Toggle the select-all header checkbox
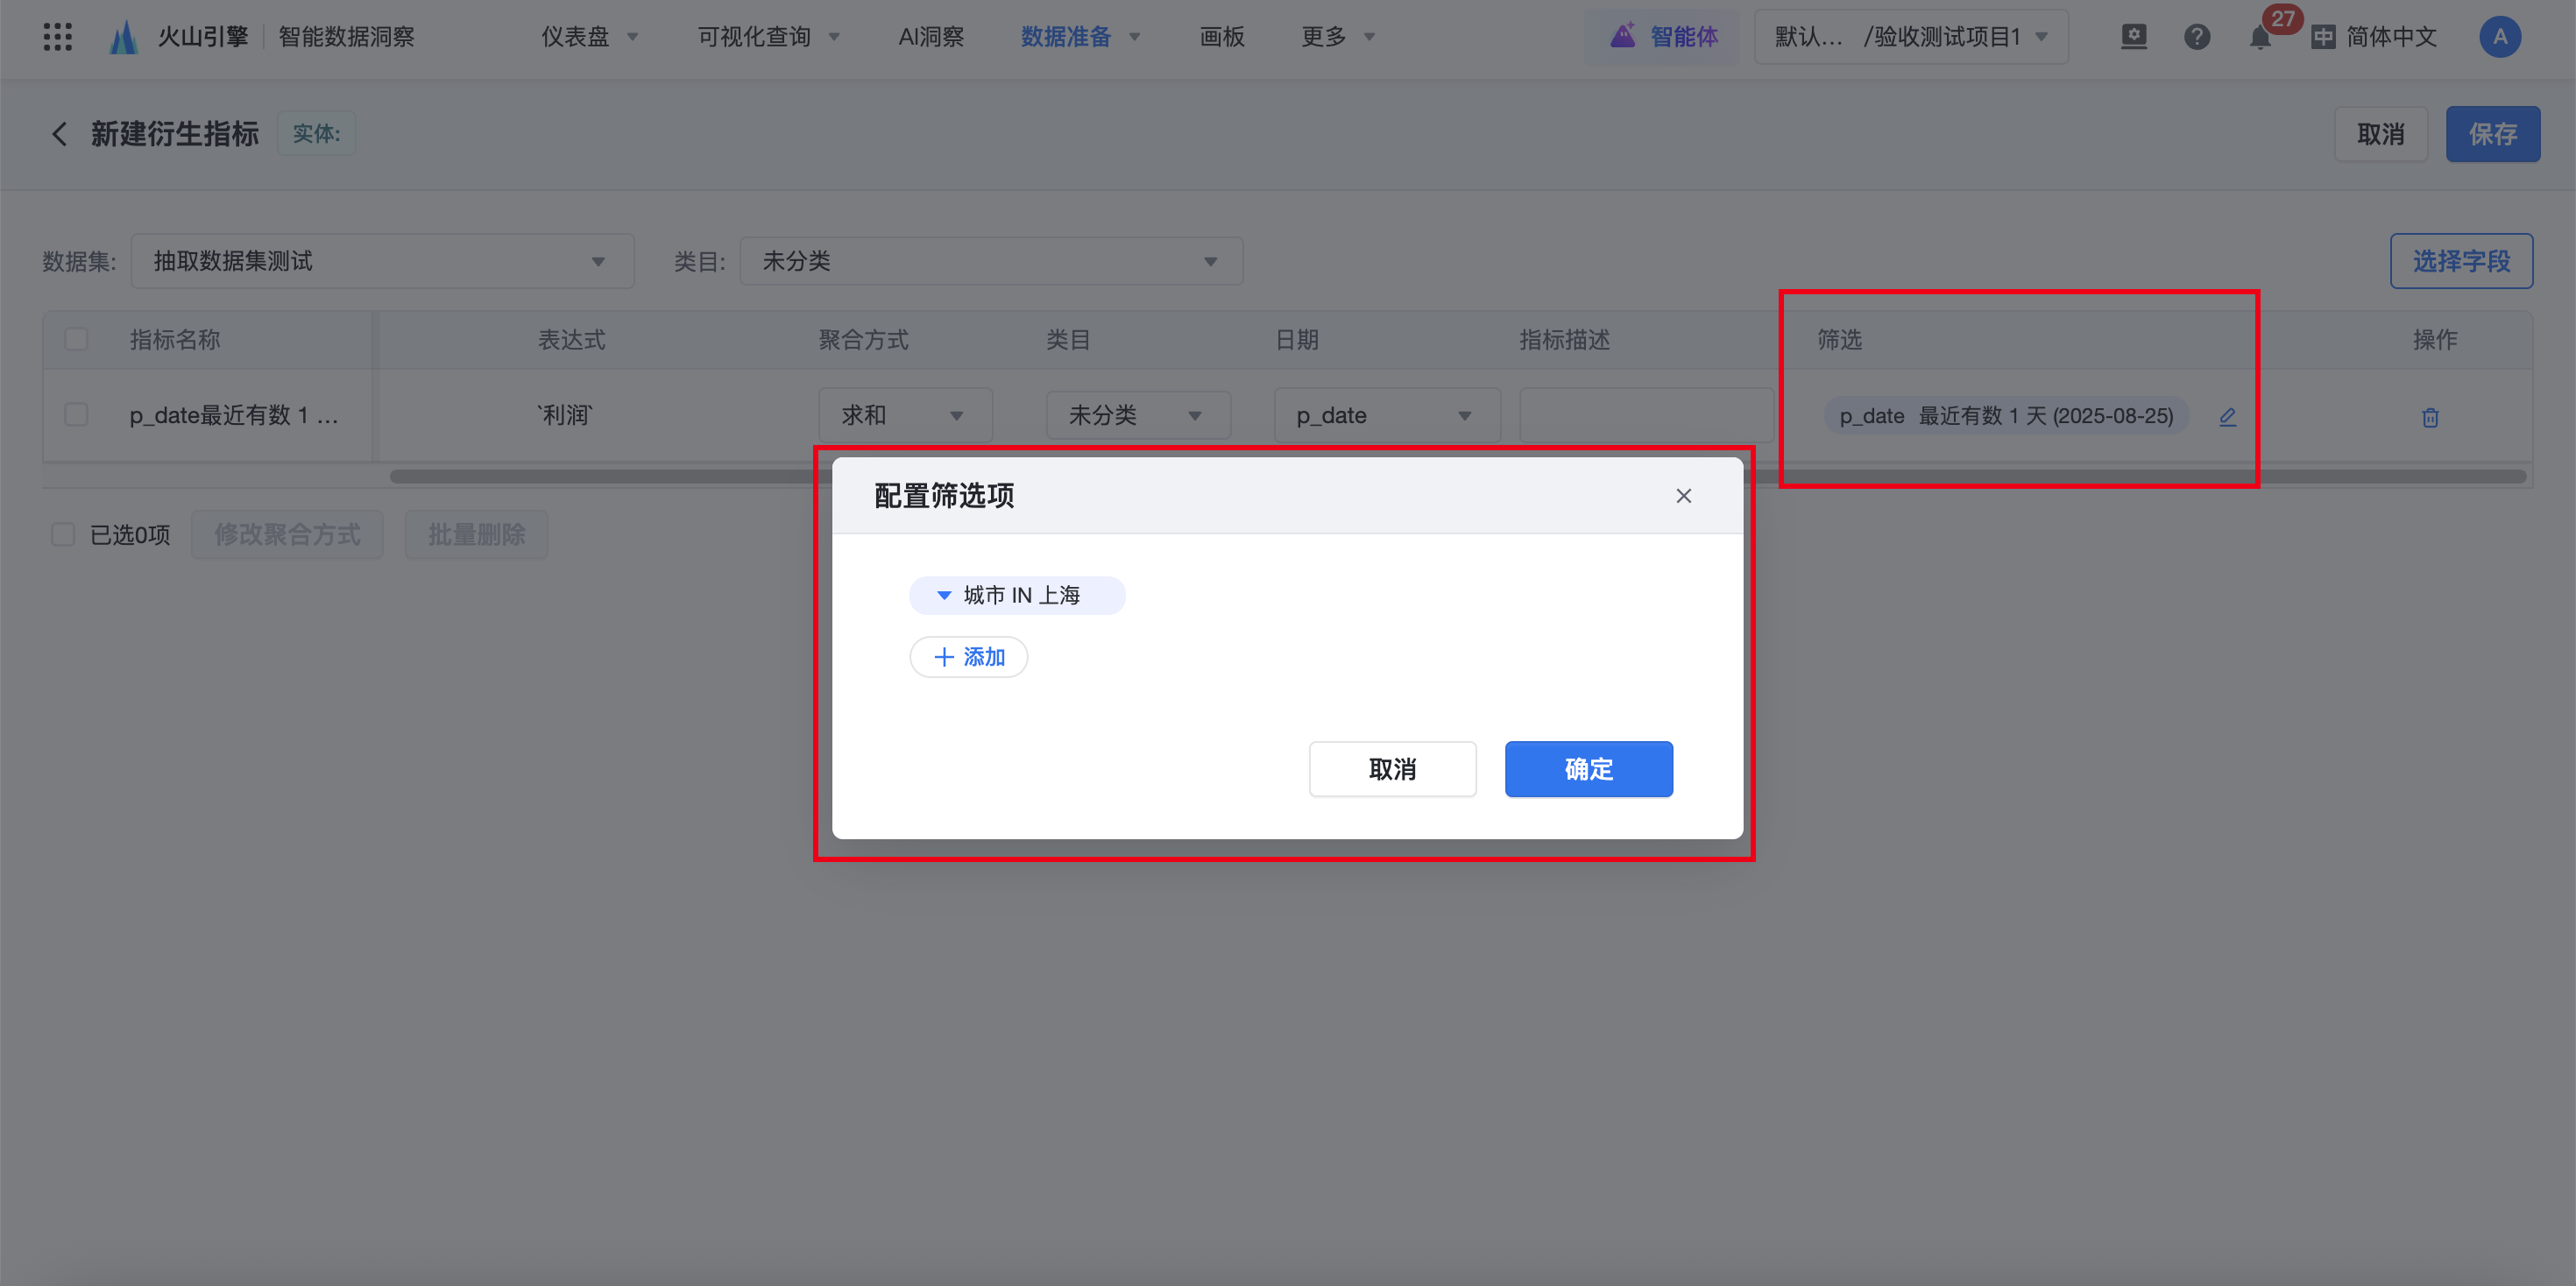 click(x=76, y=339)
